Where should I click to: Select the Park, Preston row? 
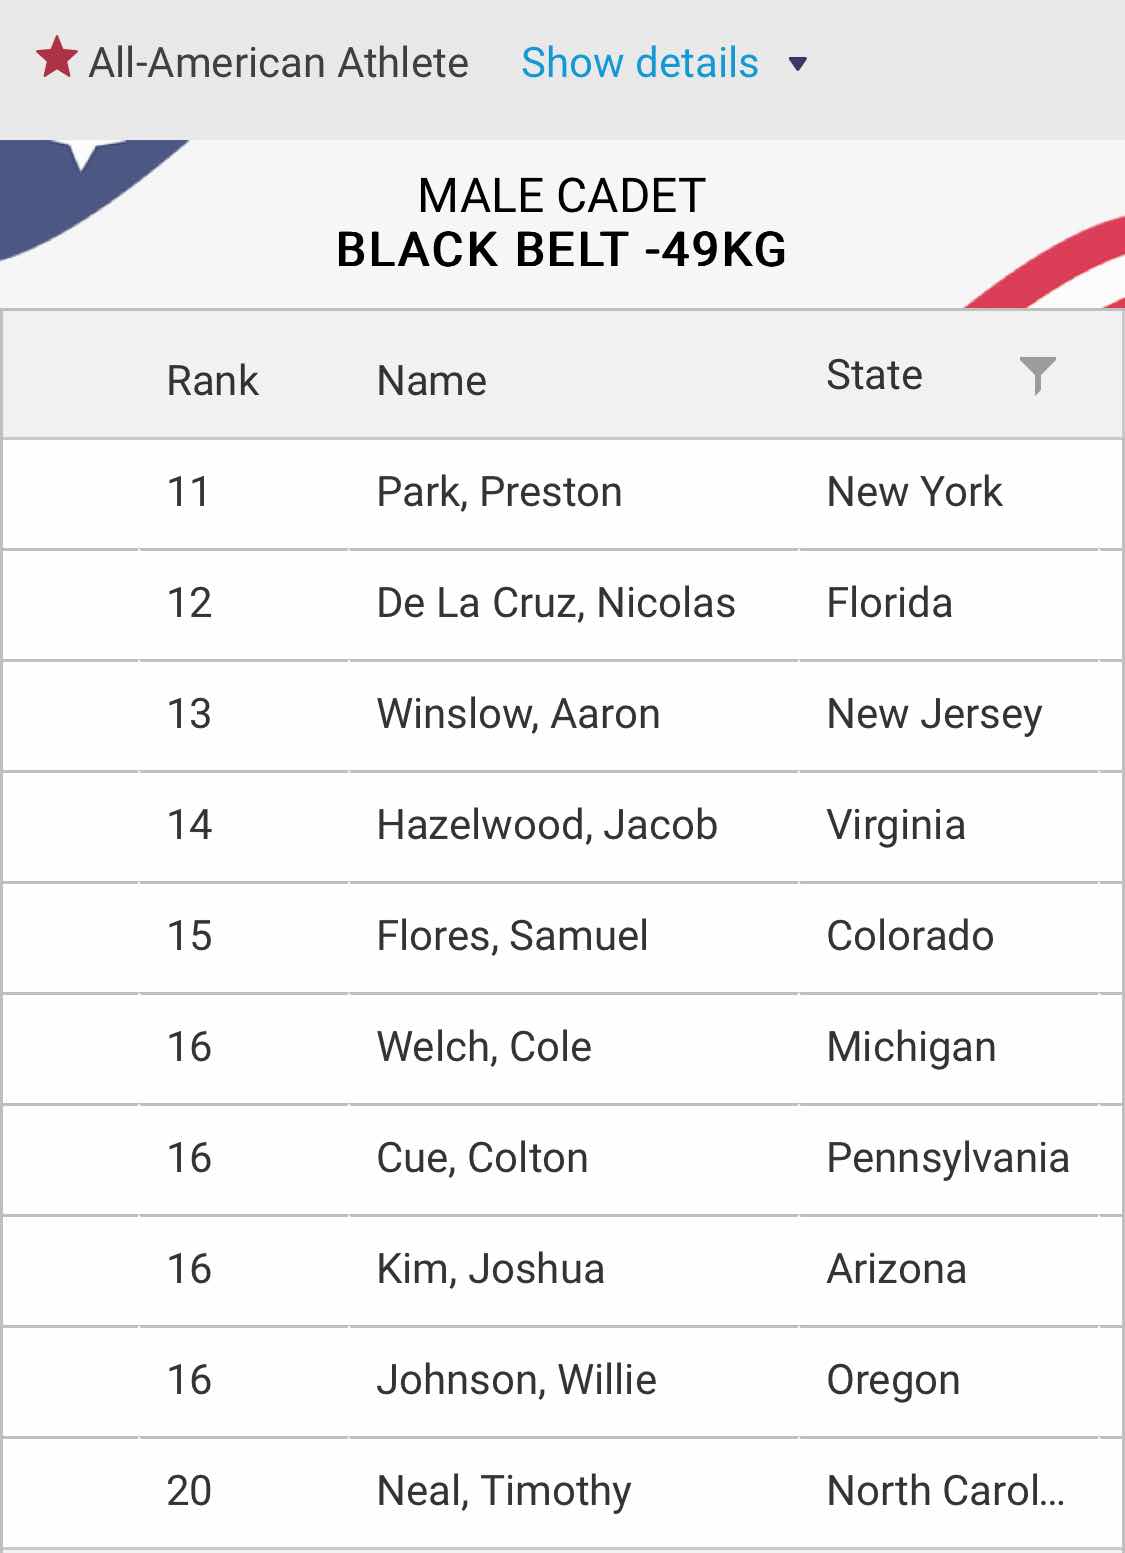click(x=562, y=493)
